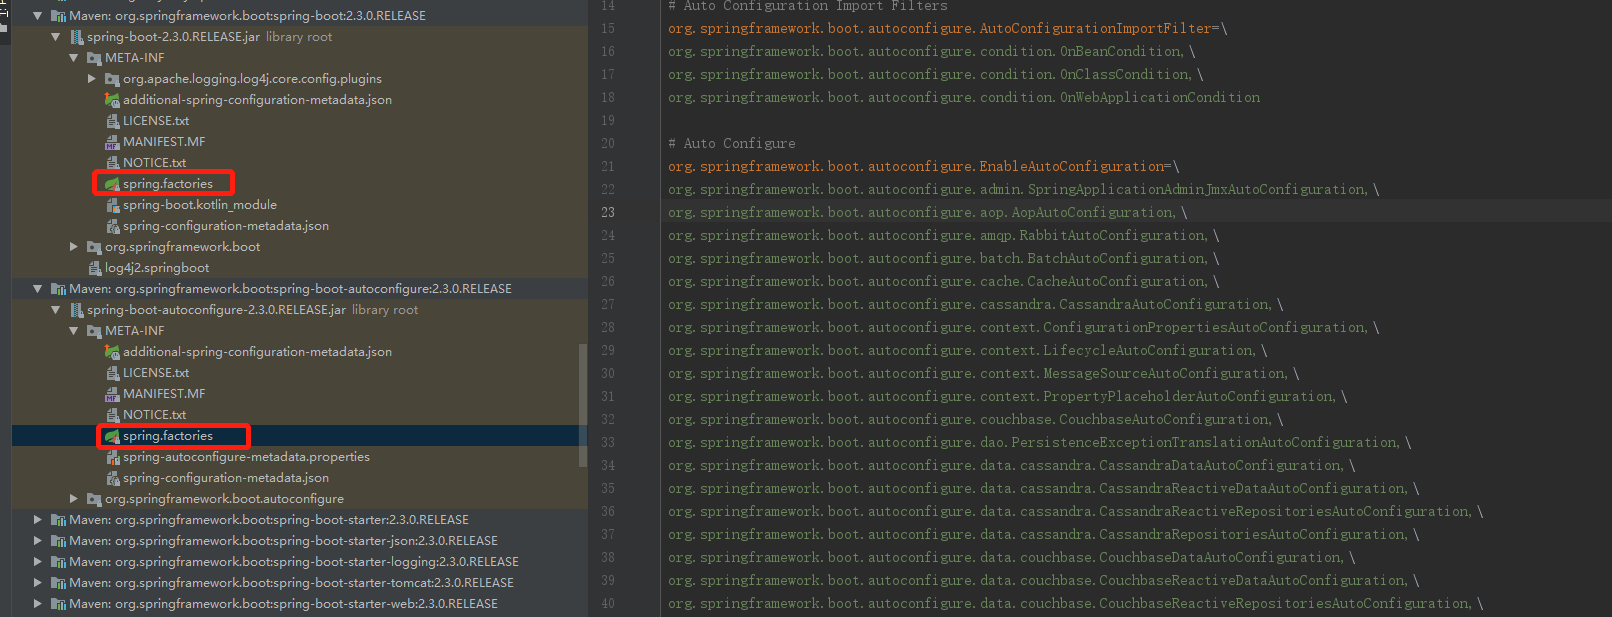Click the Maven spring-boot-autoconfigure library icon
The height and width of the screenshot is (617, 1612).
(x=58, y=289)
